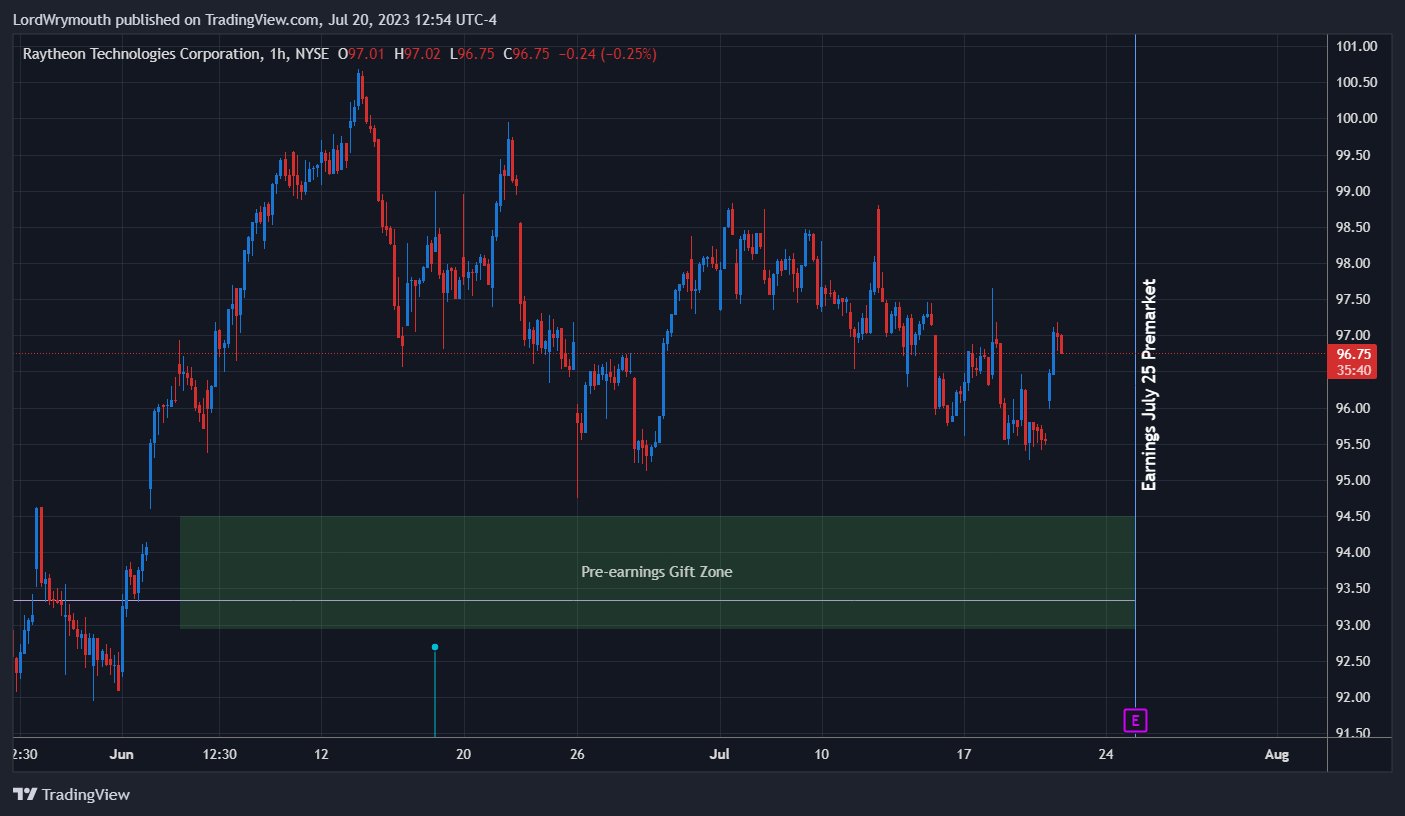This screenshot has width=1405, height=816.
Task: Click the Raytheon Technologies Corporation symbol title
Action: (141, 54)
